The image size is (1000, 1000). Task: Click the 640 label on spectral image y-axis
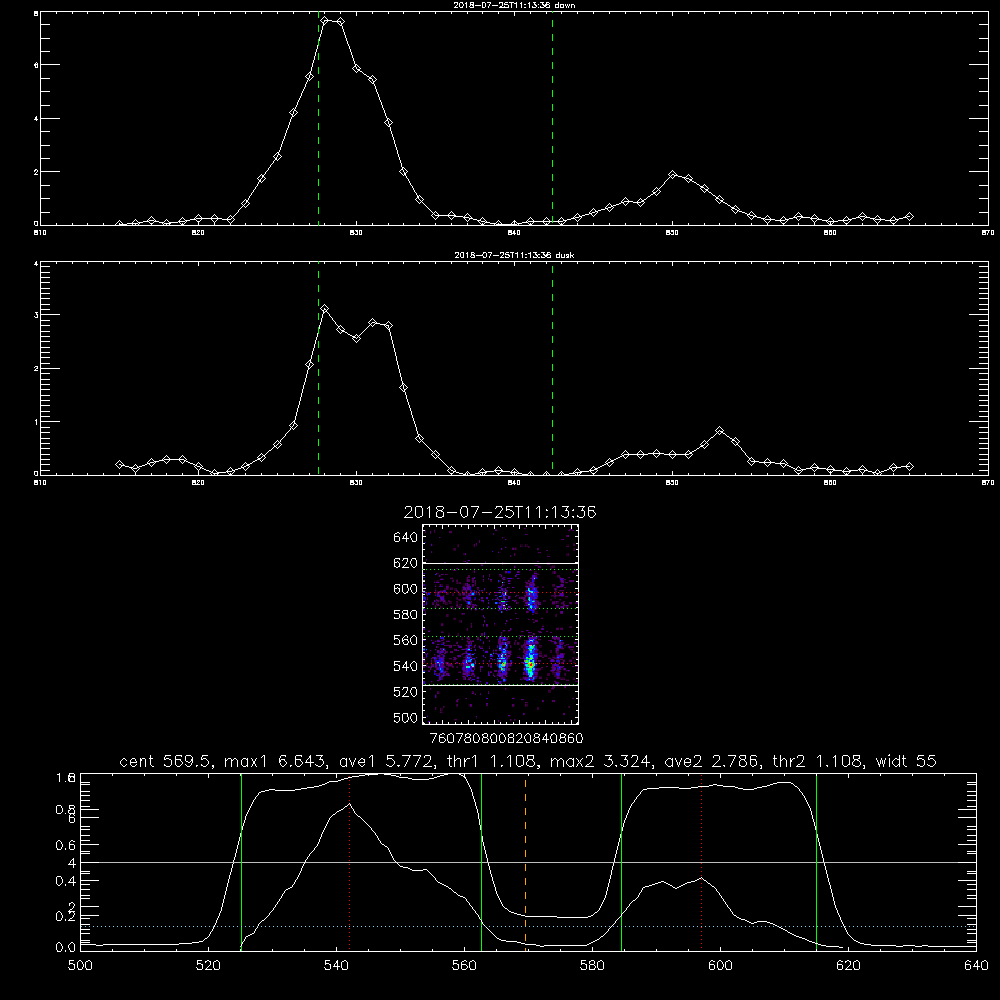click(x=406, y=538)
